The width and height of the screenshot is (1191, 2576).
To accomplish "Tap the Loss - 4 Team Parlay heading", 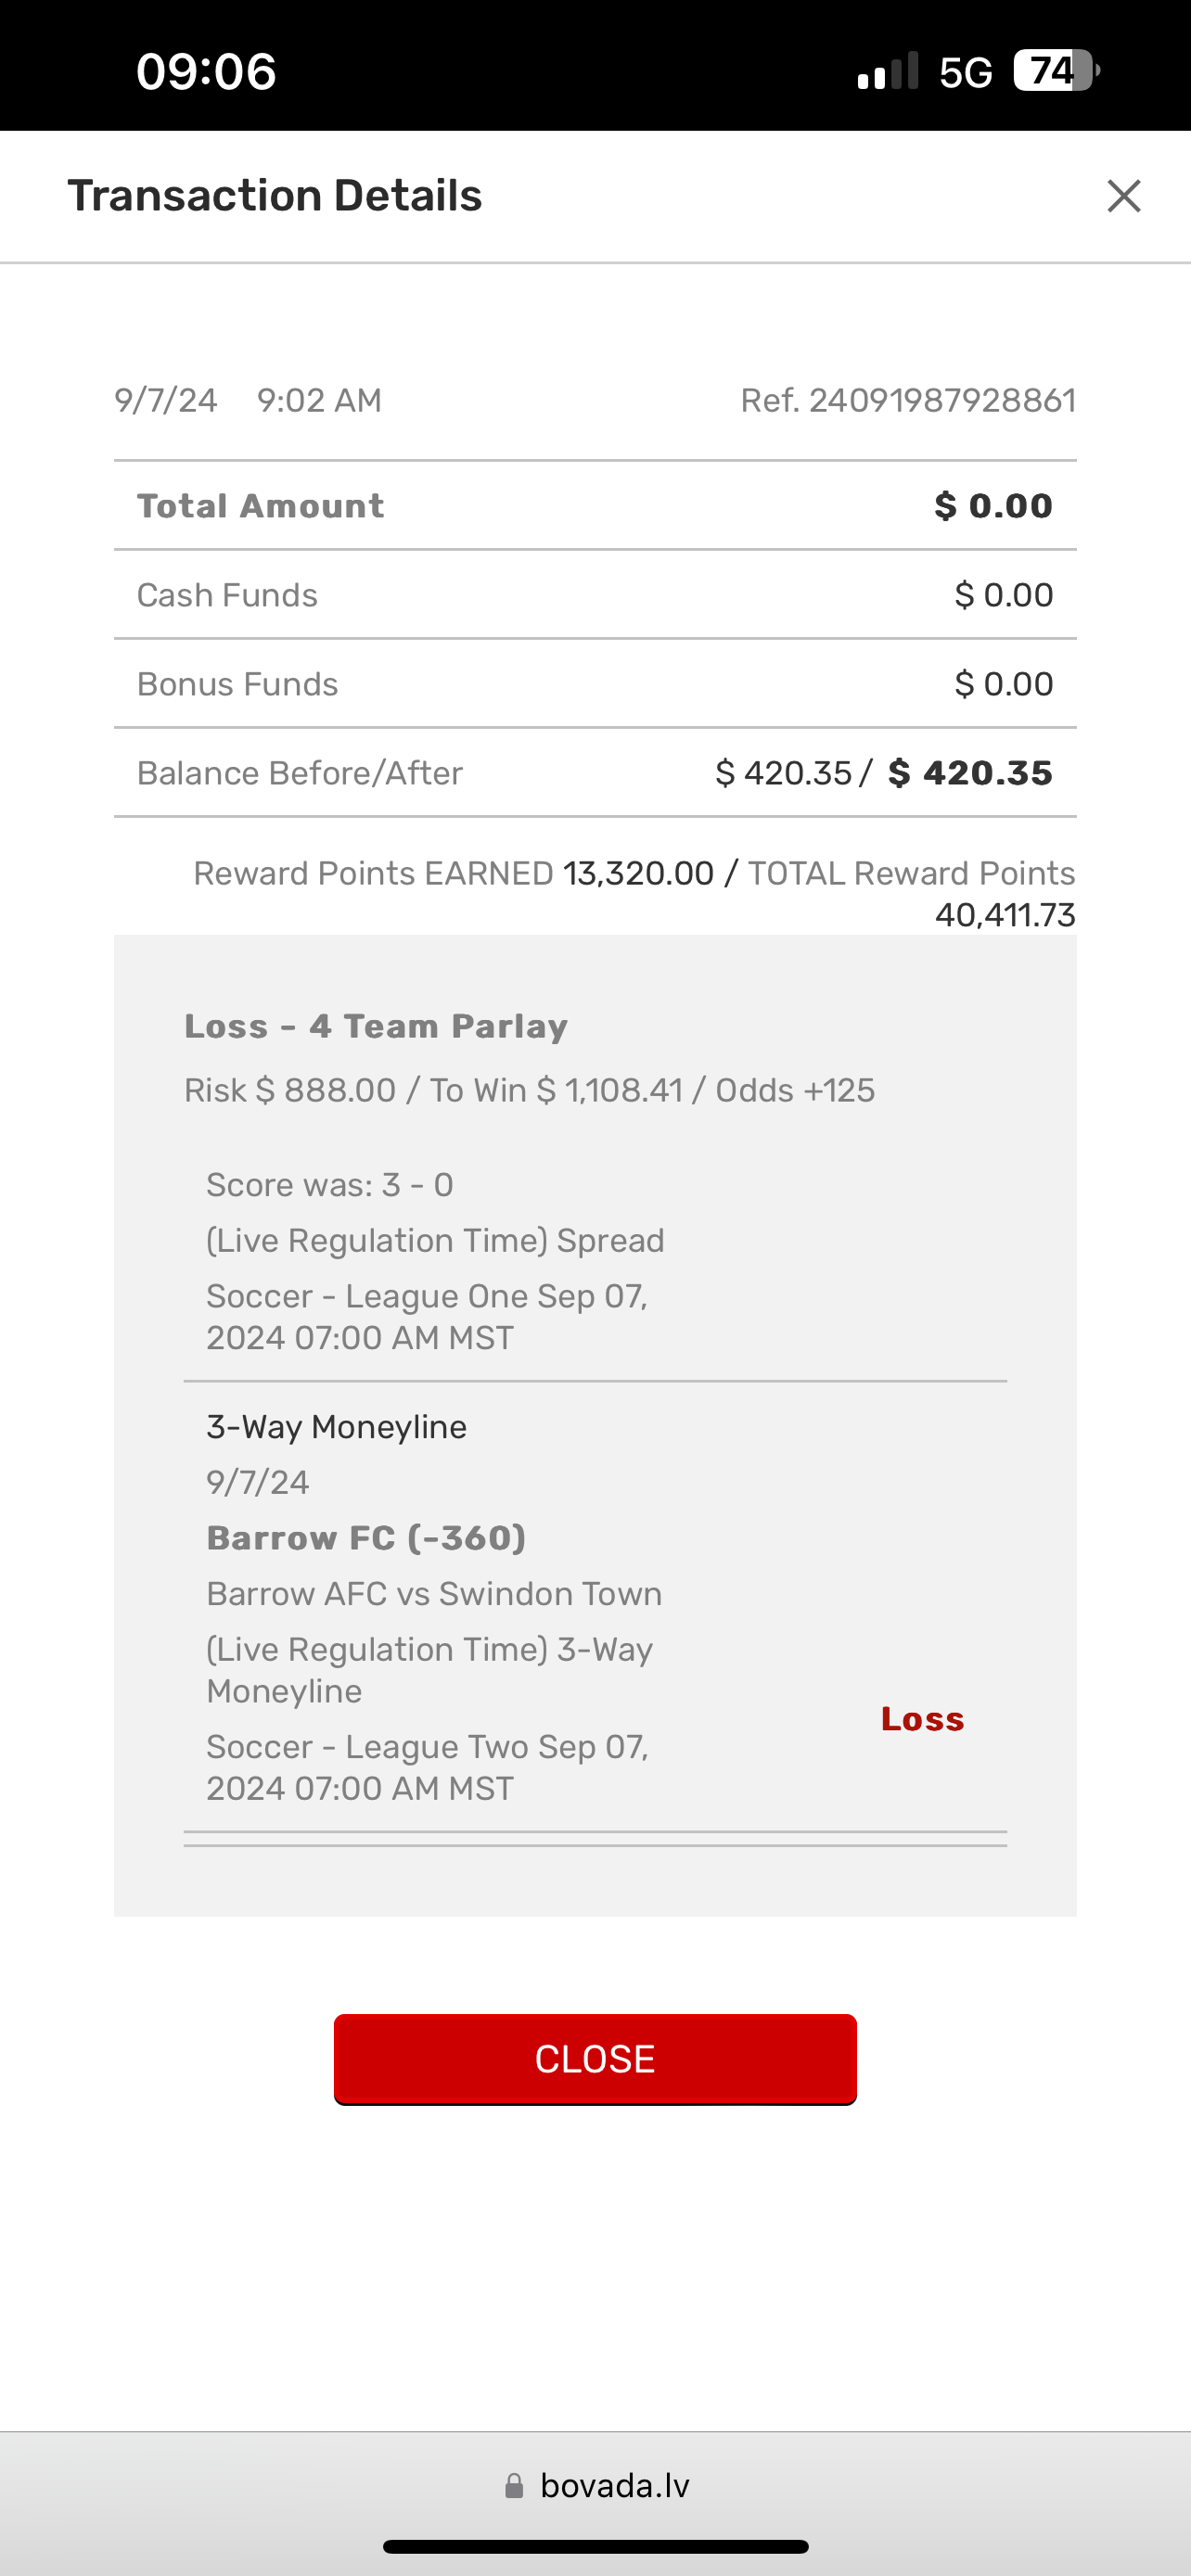I will 376,1026.
